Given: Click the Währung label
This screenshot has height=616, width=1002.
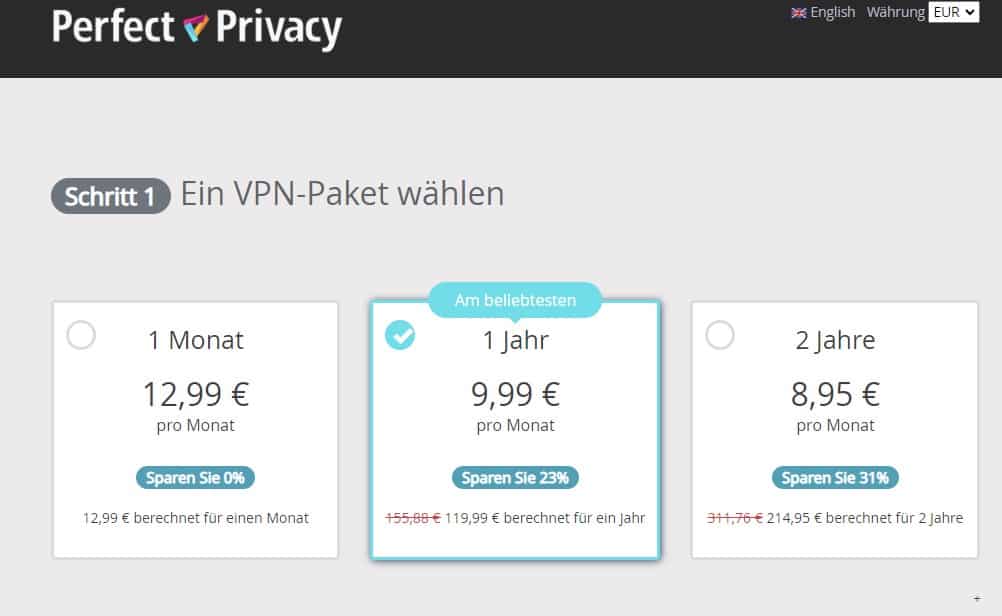Looking at the screenshot, I should pos(894,12).
